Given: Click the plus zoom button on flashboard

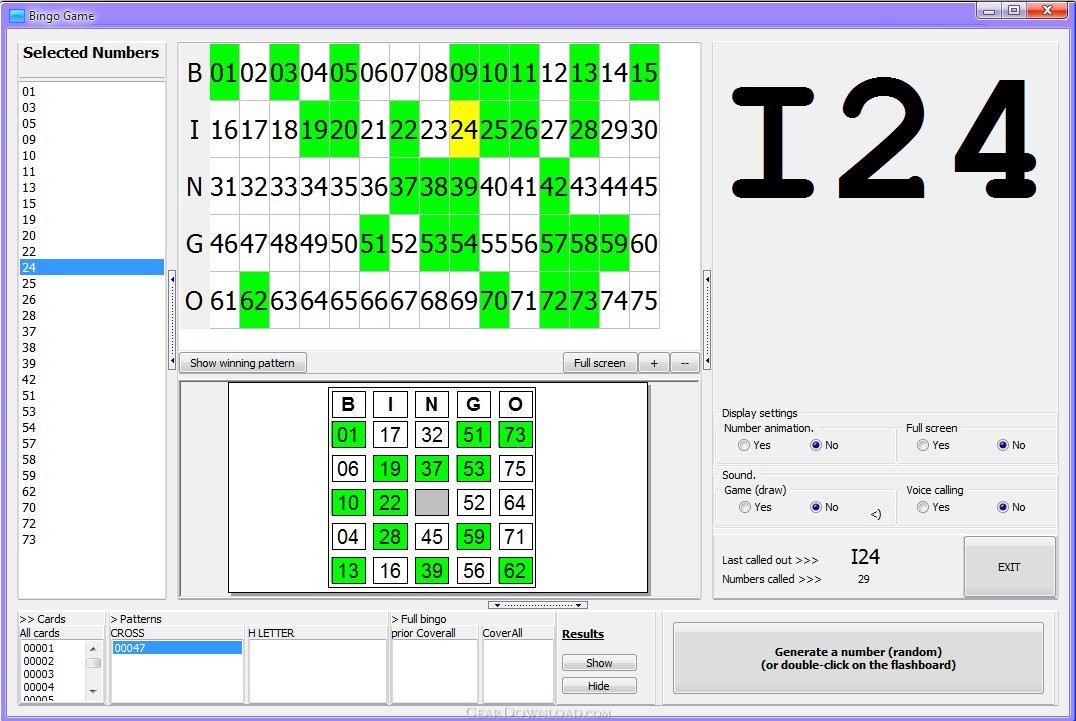Looking at the screenshot, I should coord(654,363).
